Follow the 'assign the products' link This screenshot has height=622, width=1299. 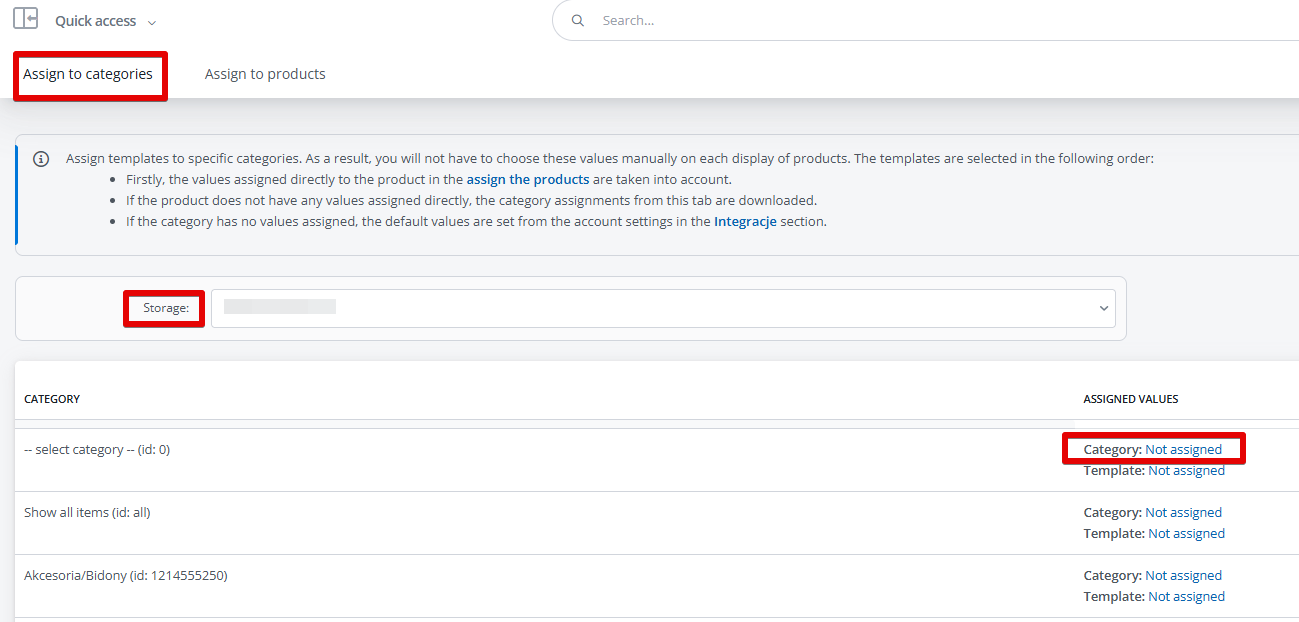click(x=527, y=179)
